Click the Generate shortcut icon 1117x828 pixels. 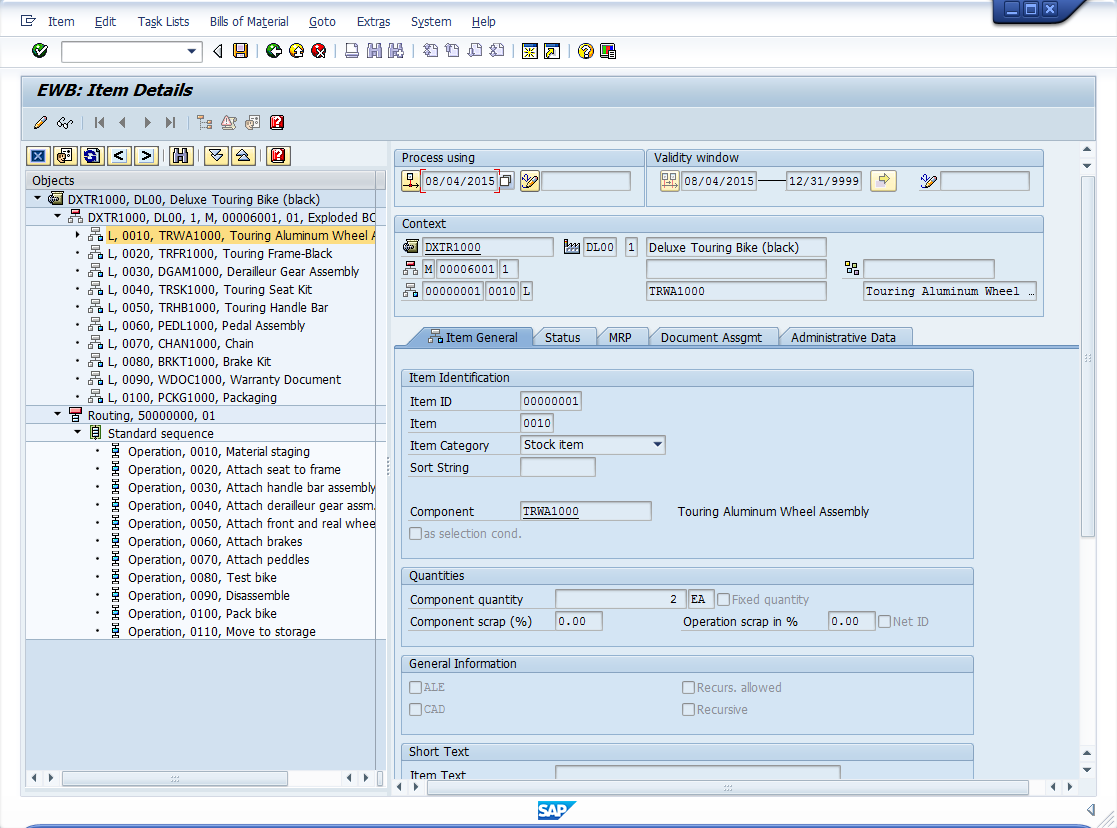point(552,51)
